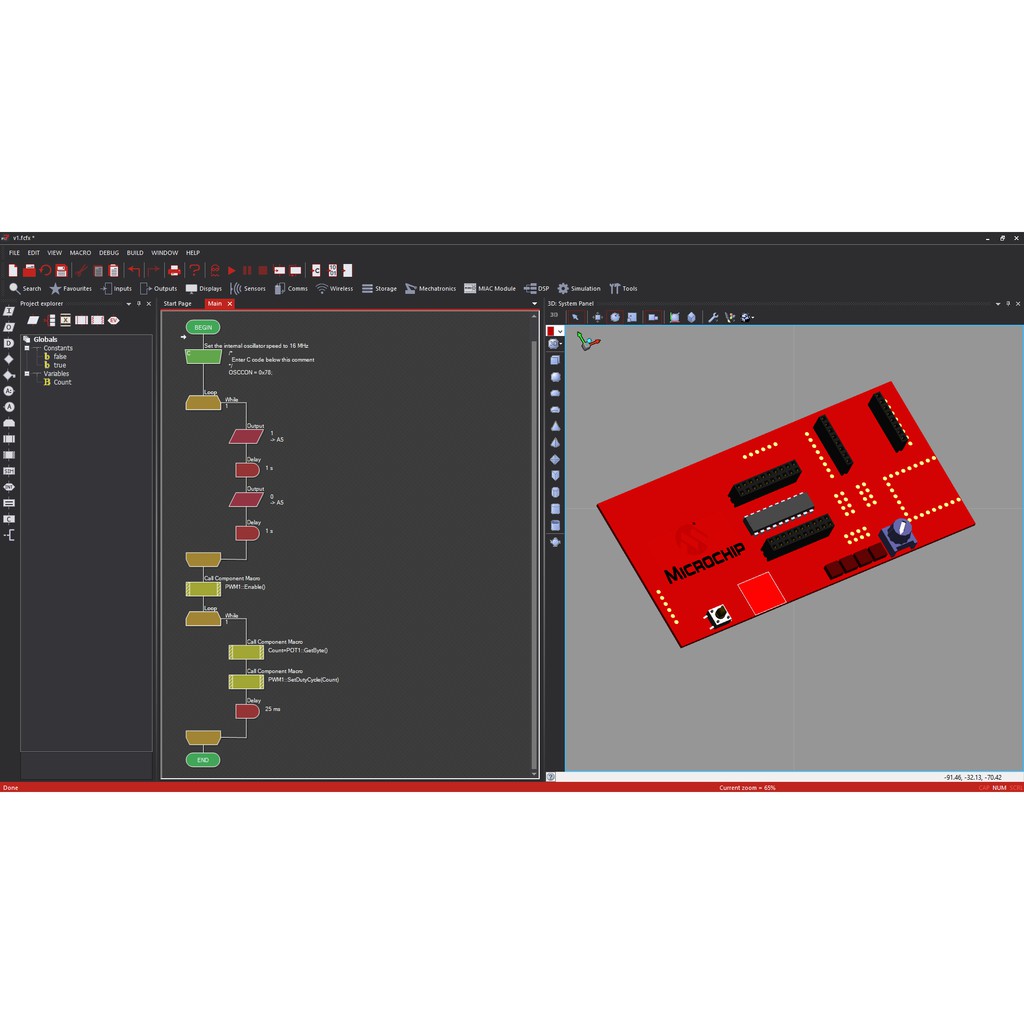Toggle the arrow cursor select mode in System Panel
This screenshot has height=1024, width=1024.
pos(575,317)
